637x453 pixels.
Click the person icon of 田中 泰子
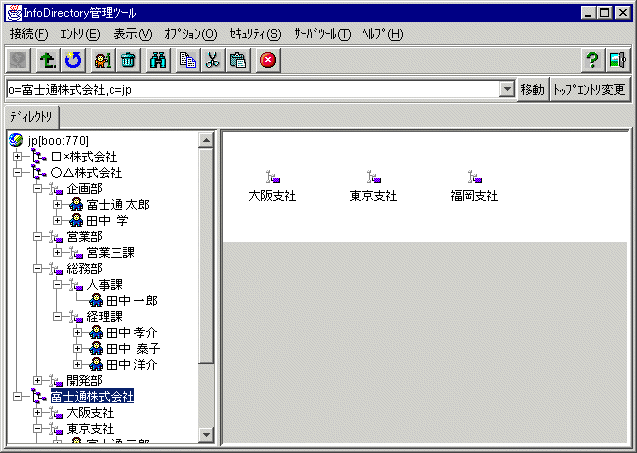click(x=96, y=348)
